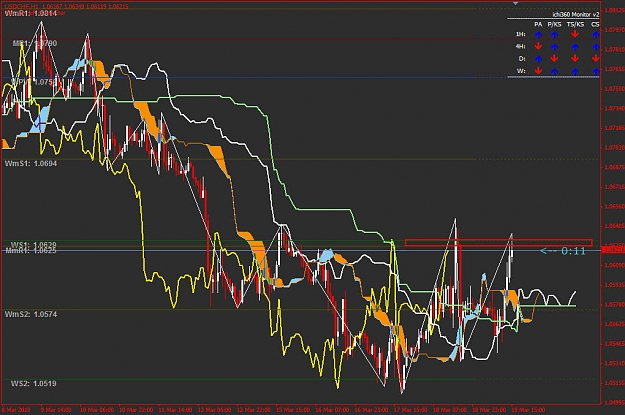Click the 1H TS/KS down arrow

(575, 34)
